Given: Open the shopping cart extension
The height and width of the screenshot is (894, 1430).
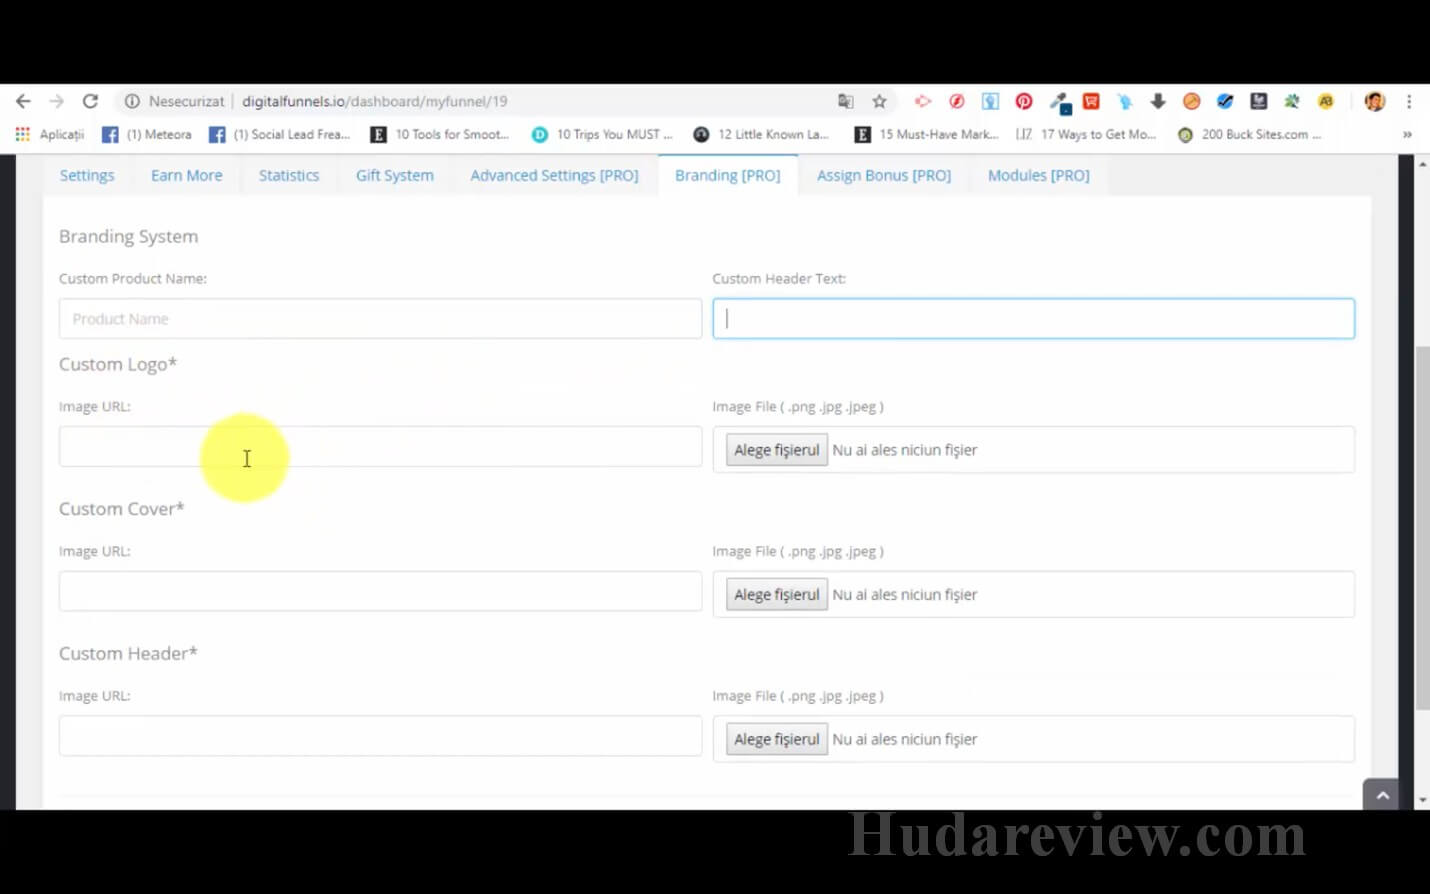Looking at the screenshot, I should pos(1091,101).
